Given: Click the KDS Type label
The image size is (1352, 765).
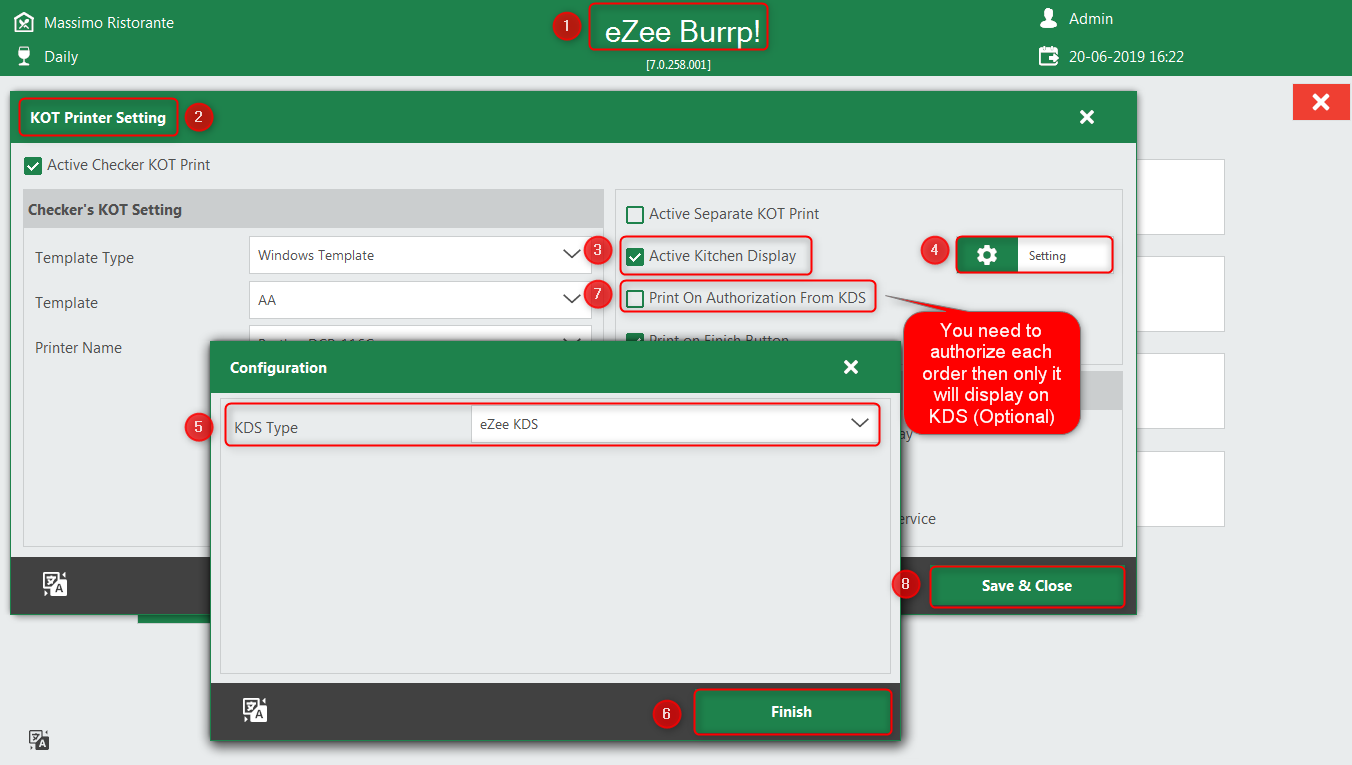Looking at the screenshot, I should click(x=266, y=427).
